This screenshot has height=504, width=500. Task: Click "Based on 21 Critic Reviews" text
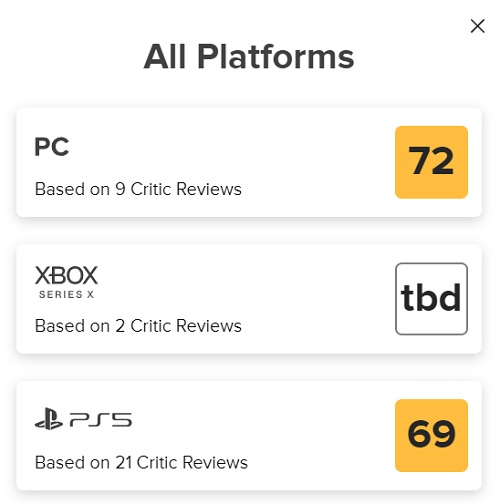tap(141, 462)
